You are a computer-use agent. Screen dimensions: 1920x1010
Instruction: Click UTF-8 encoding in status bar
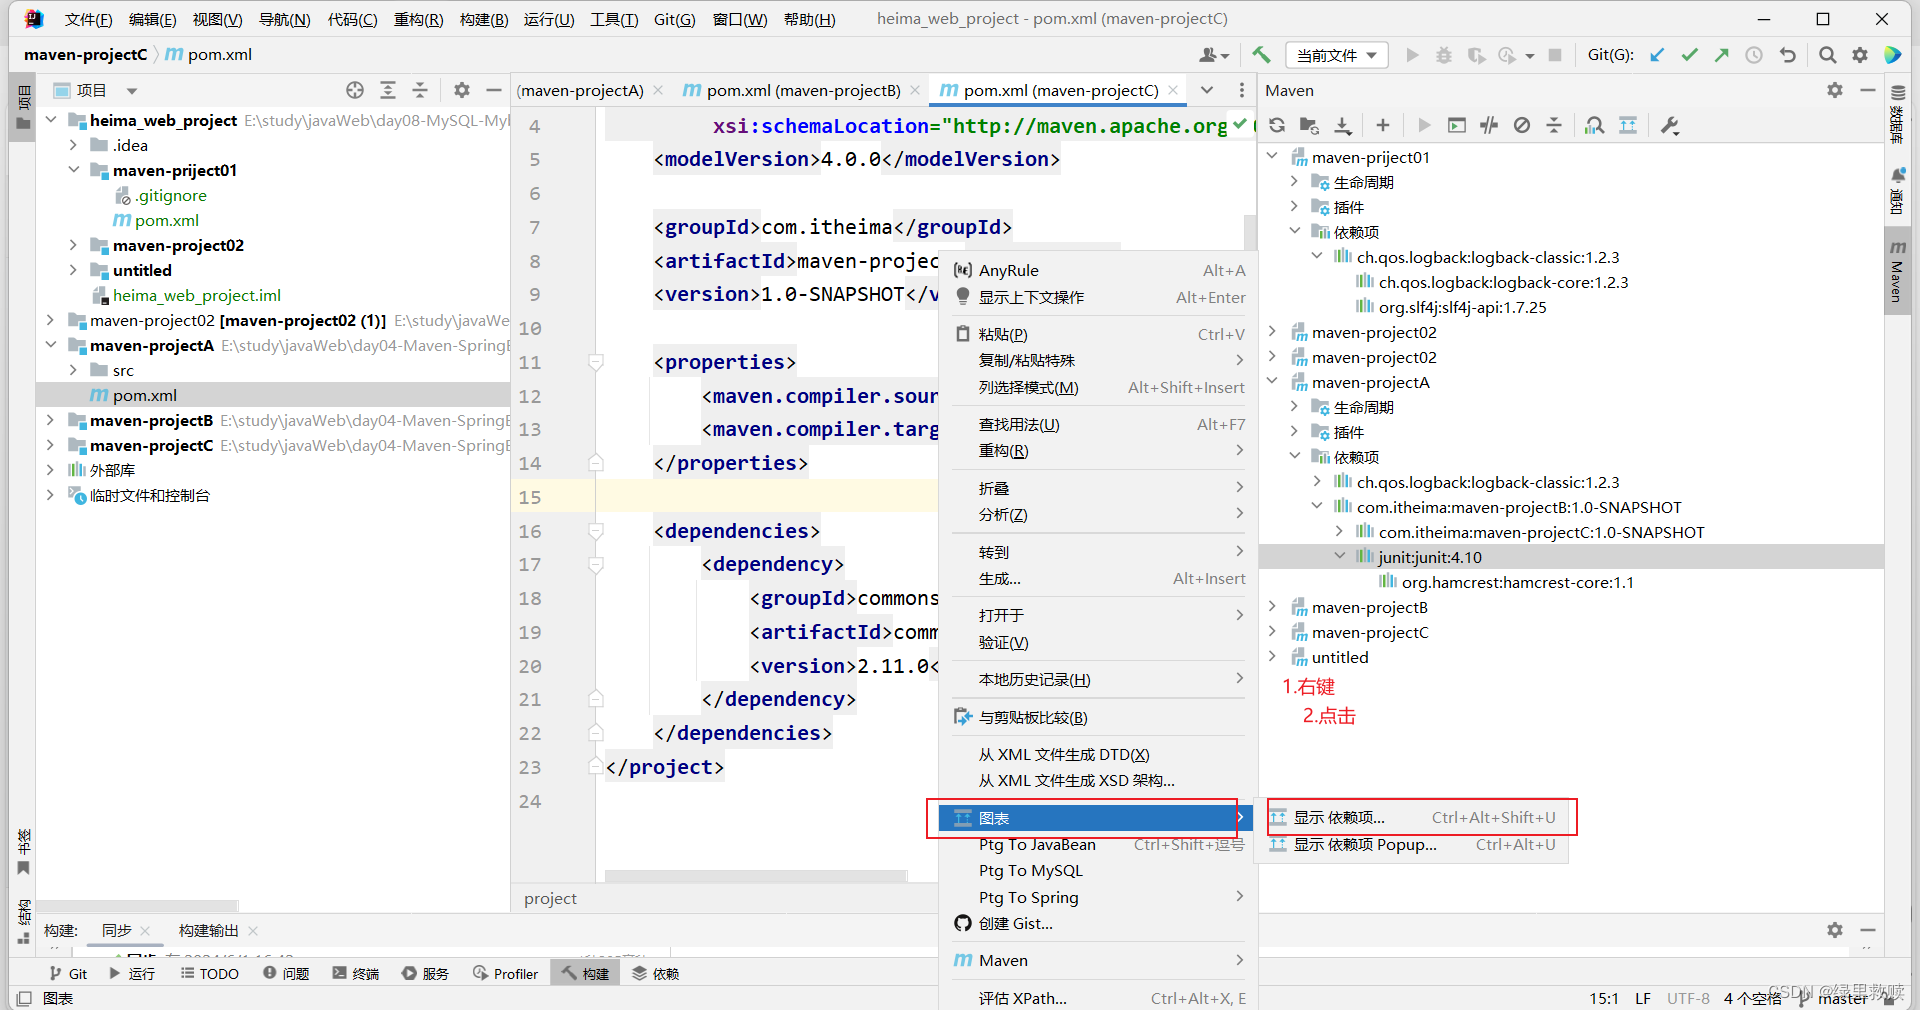(x=1688, y=998)
